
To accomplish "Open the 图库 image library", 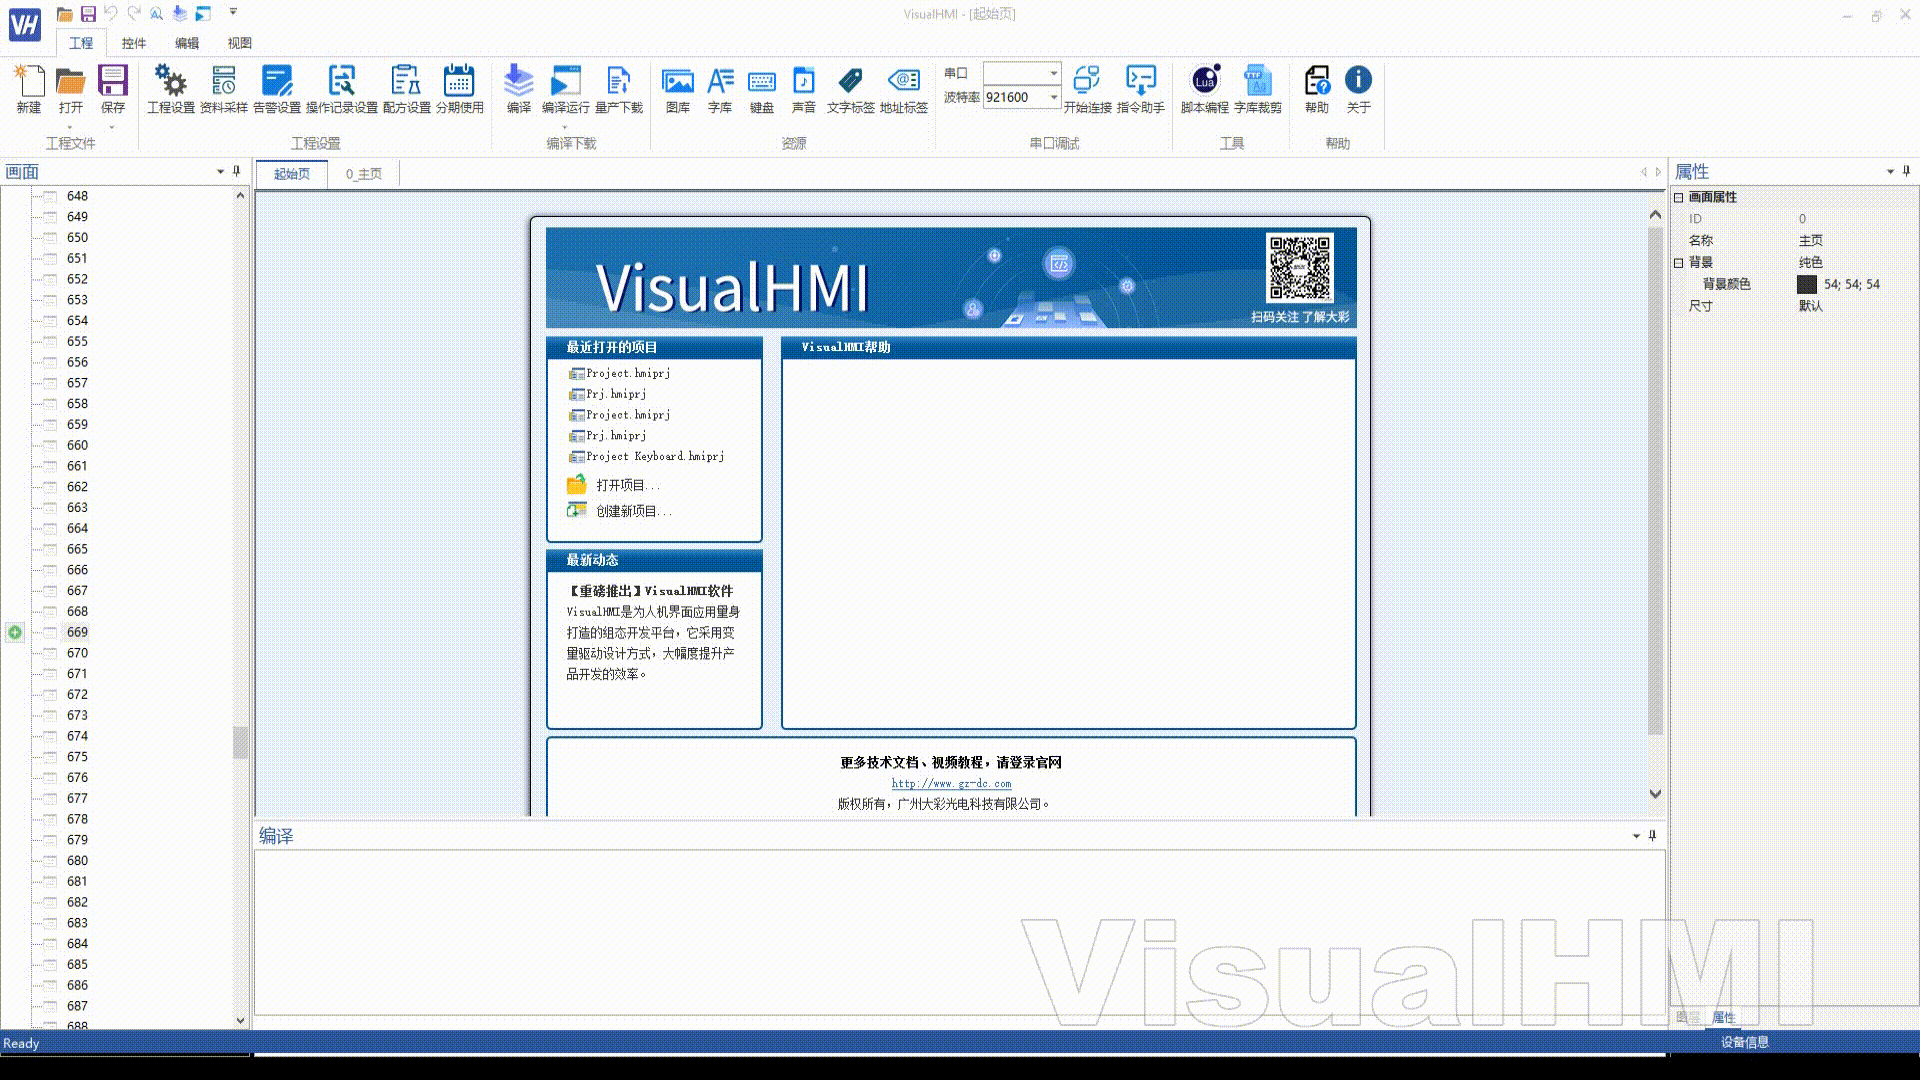I will pos(678,90).
